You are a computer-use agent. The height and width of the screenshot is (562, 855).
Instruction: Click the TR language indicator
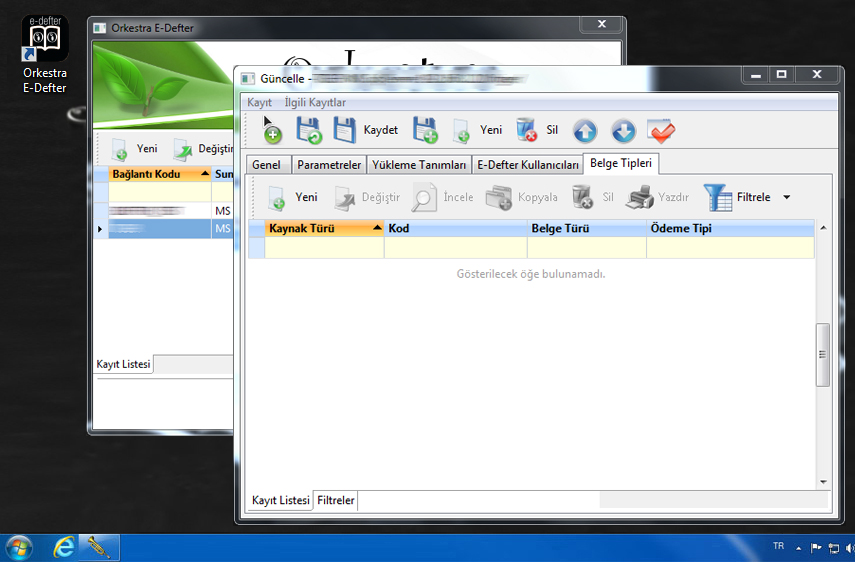click(778, 546)
